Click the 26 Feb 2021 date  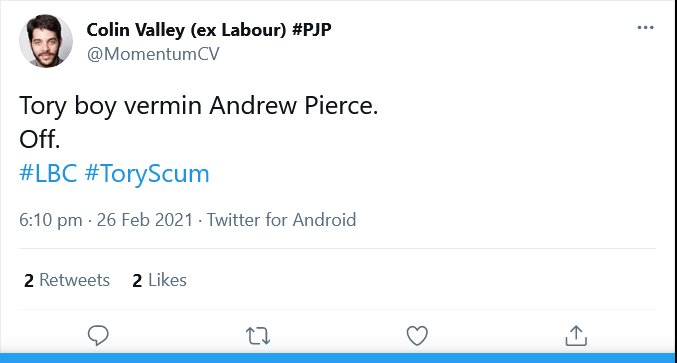pyautogui.click(x=145, y=220)
